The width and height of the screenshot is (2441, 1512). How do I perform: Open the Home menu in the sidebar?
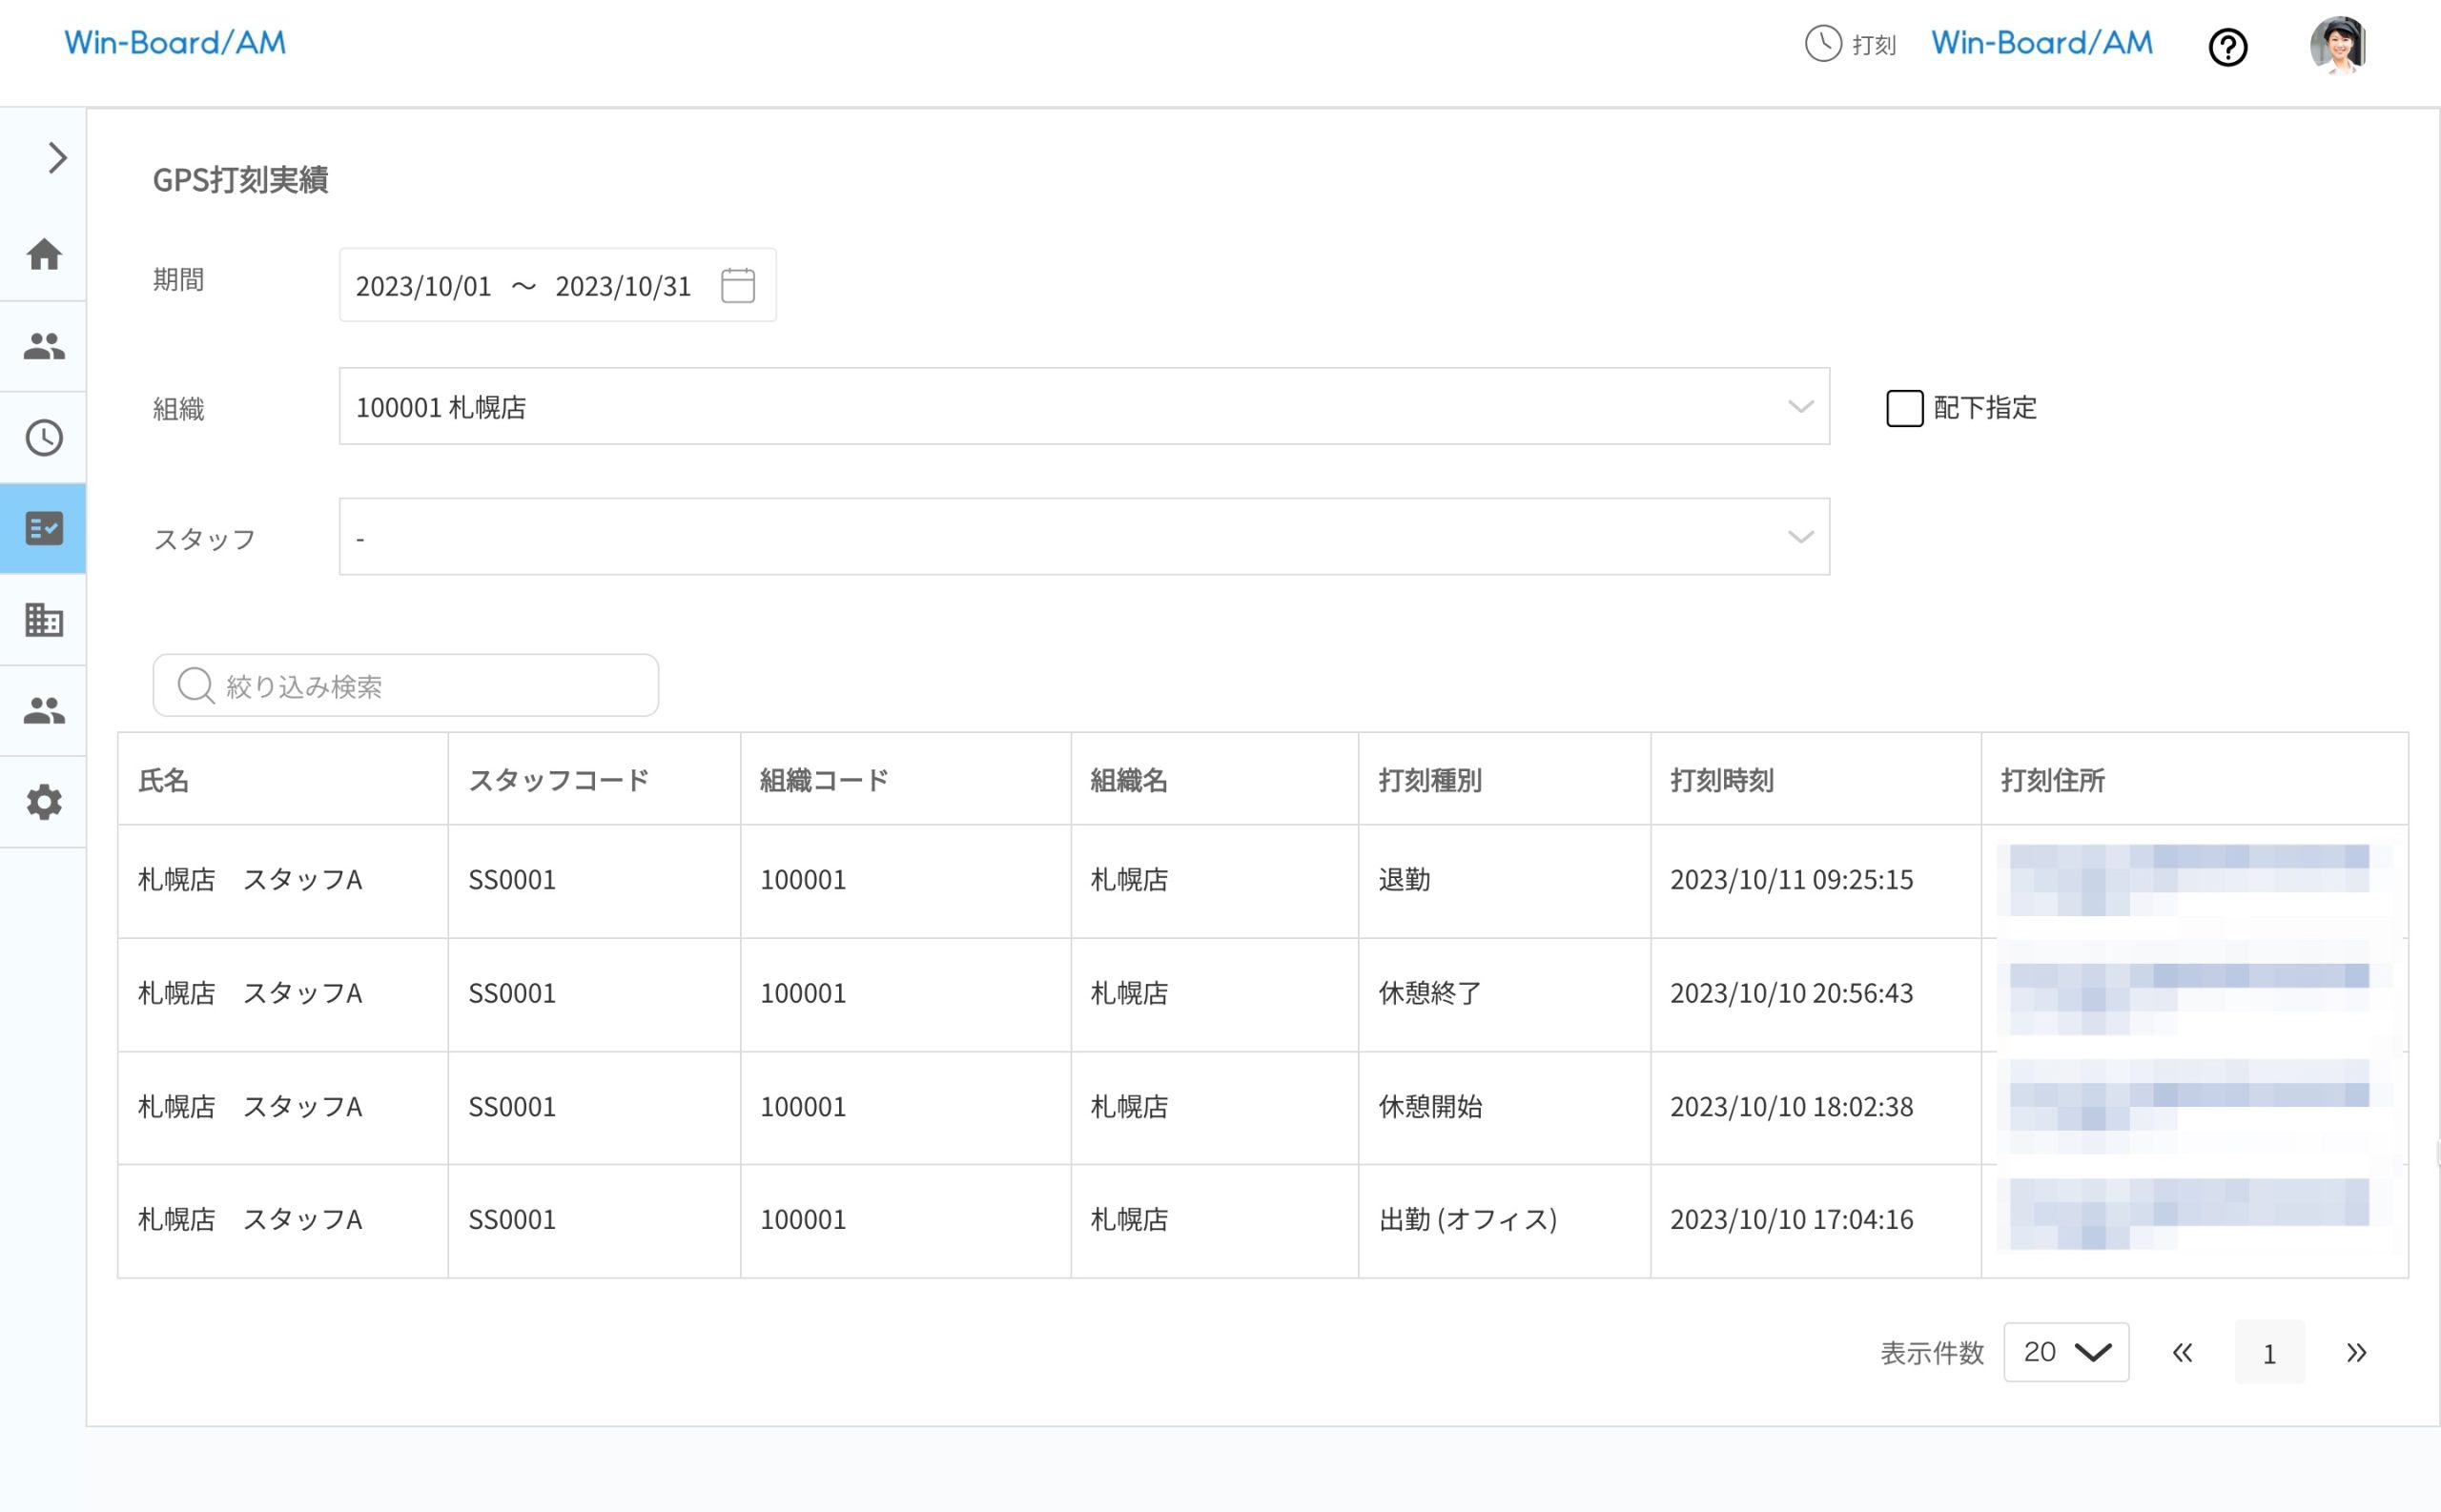[x=43, y=255]
